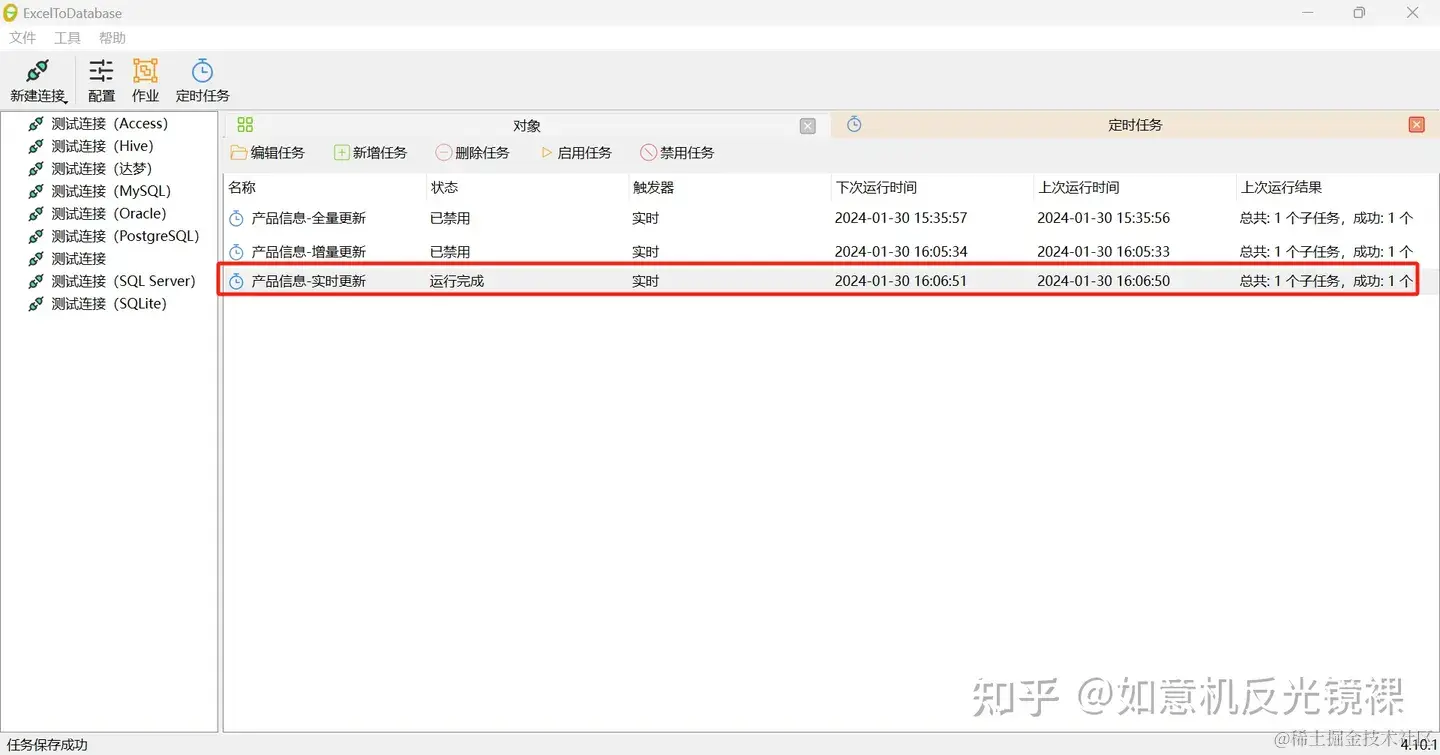Open the 帮助 menu
The width and height of the screenshot is (1440, 755).
pyautogui.click(x=112, y=38)
